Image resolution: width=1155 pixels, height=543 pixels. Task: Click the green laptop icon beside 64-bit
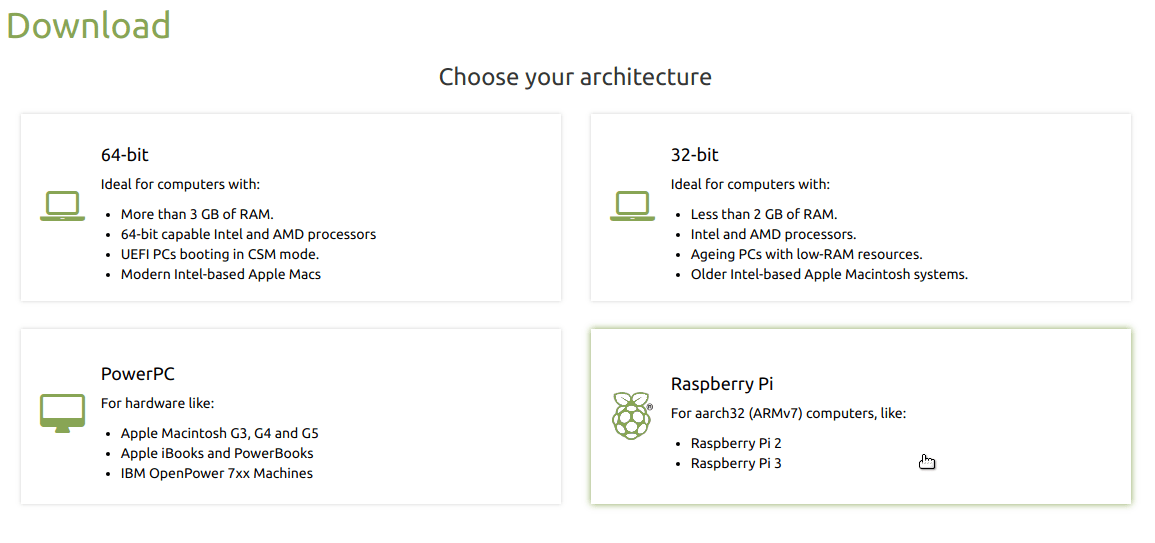coord(62,206)
